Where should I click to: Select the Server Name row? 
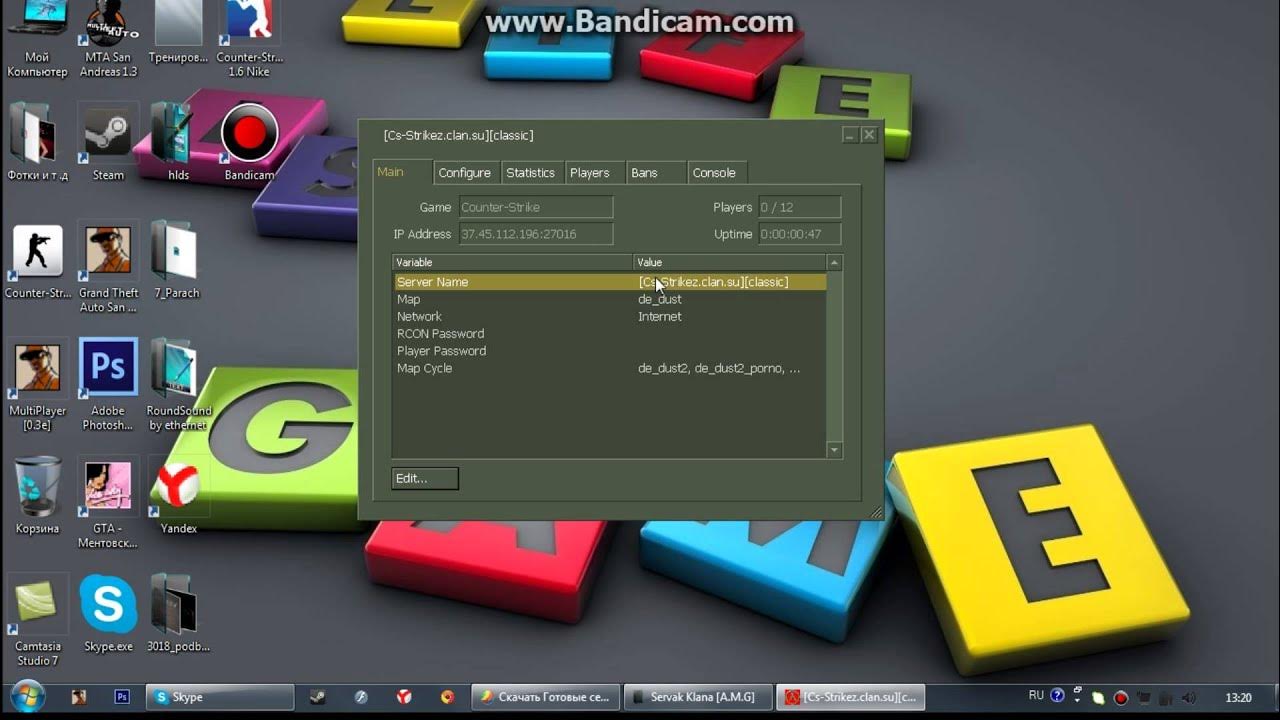pos(610,282)
